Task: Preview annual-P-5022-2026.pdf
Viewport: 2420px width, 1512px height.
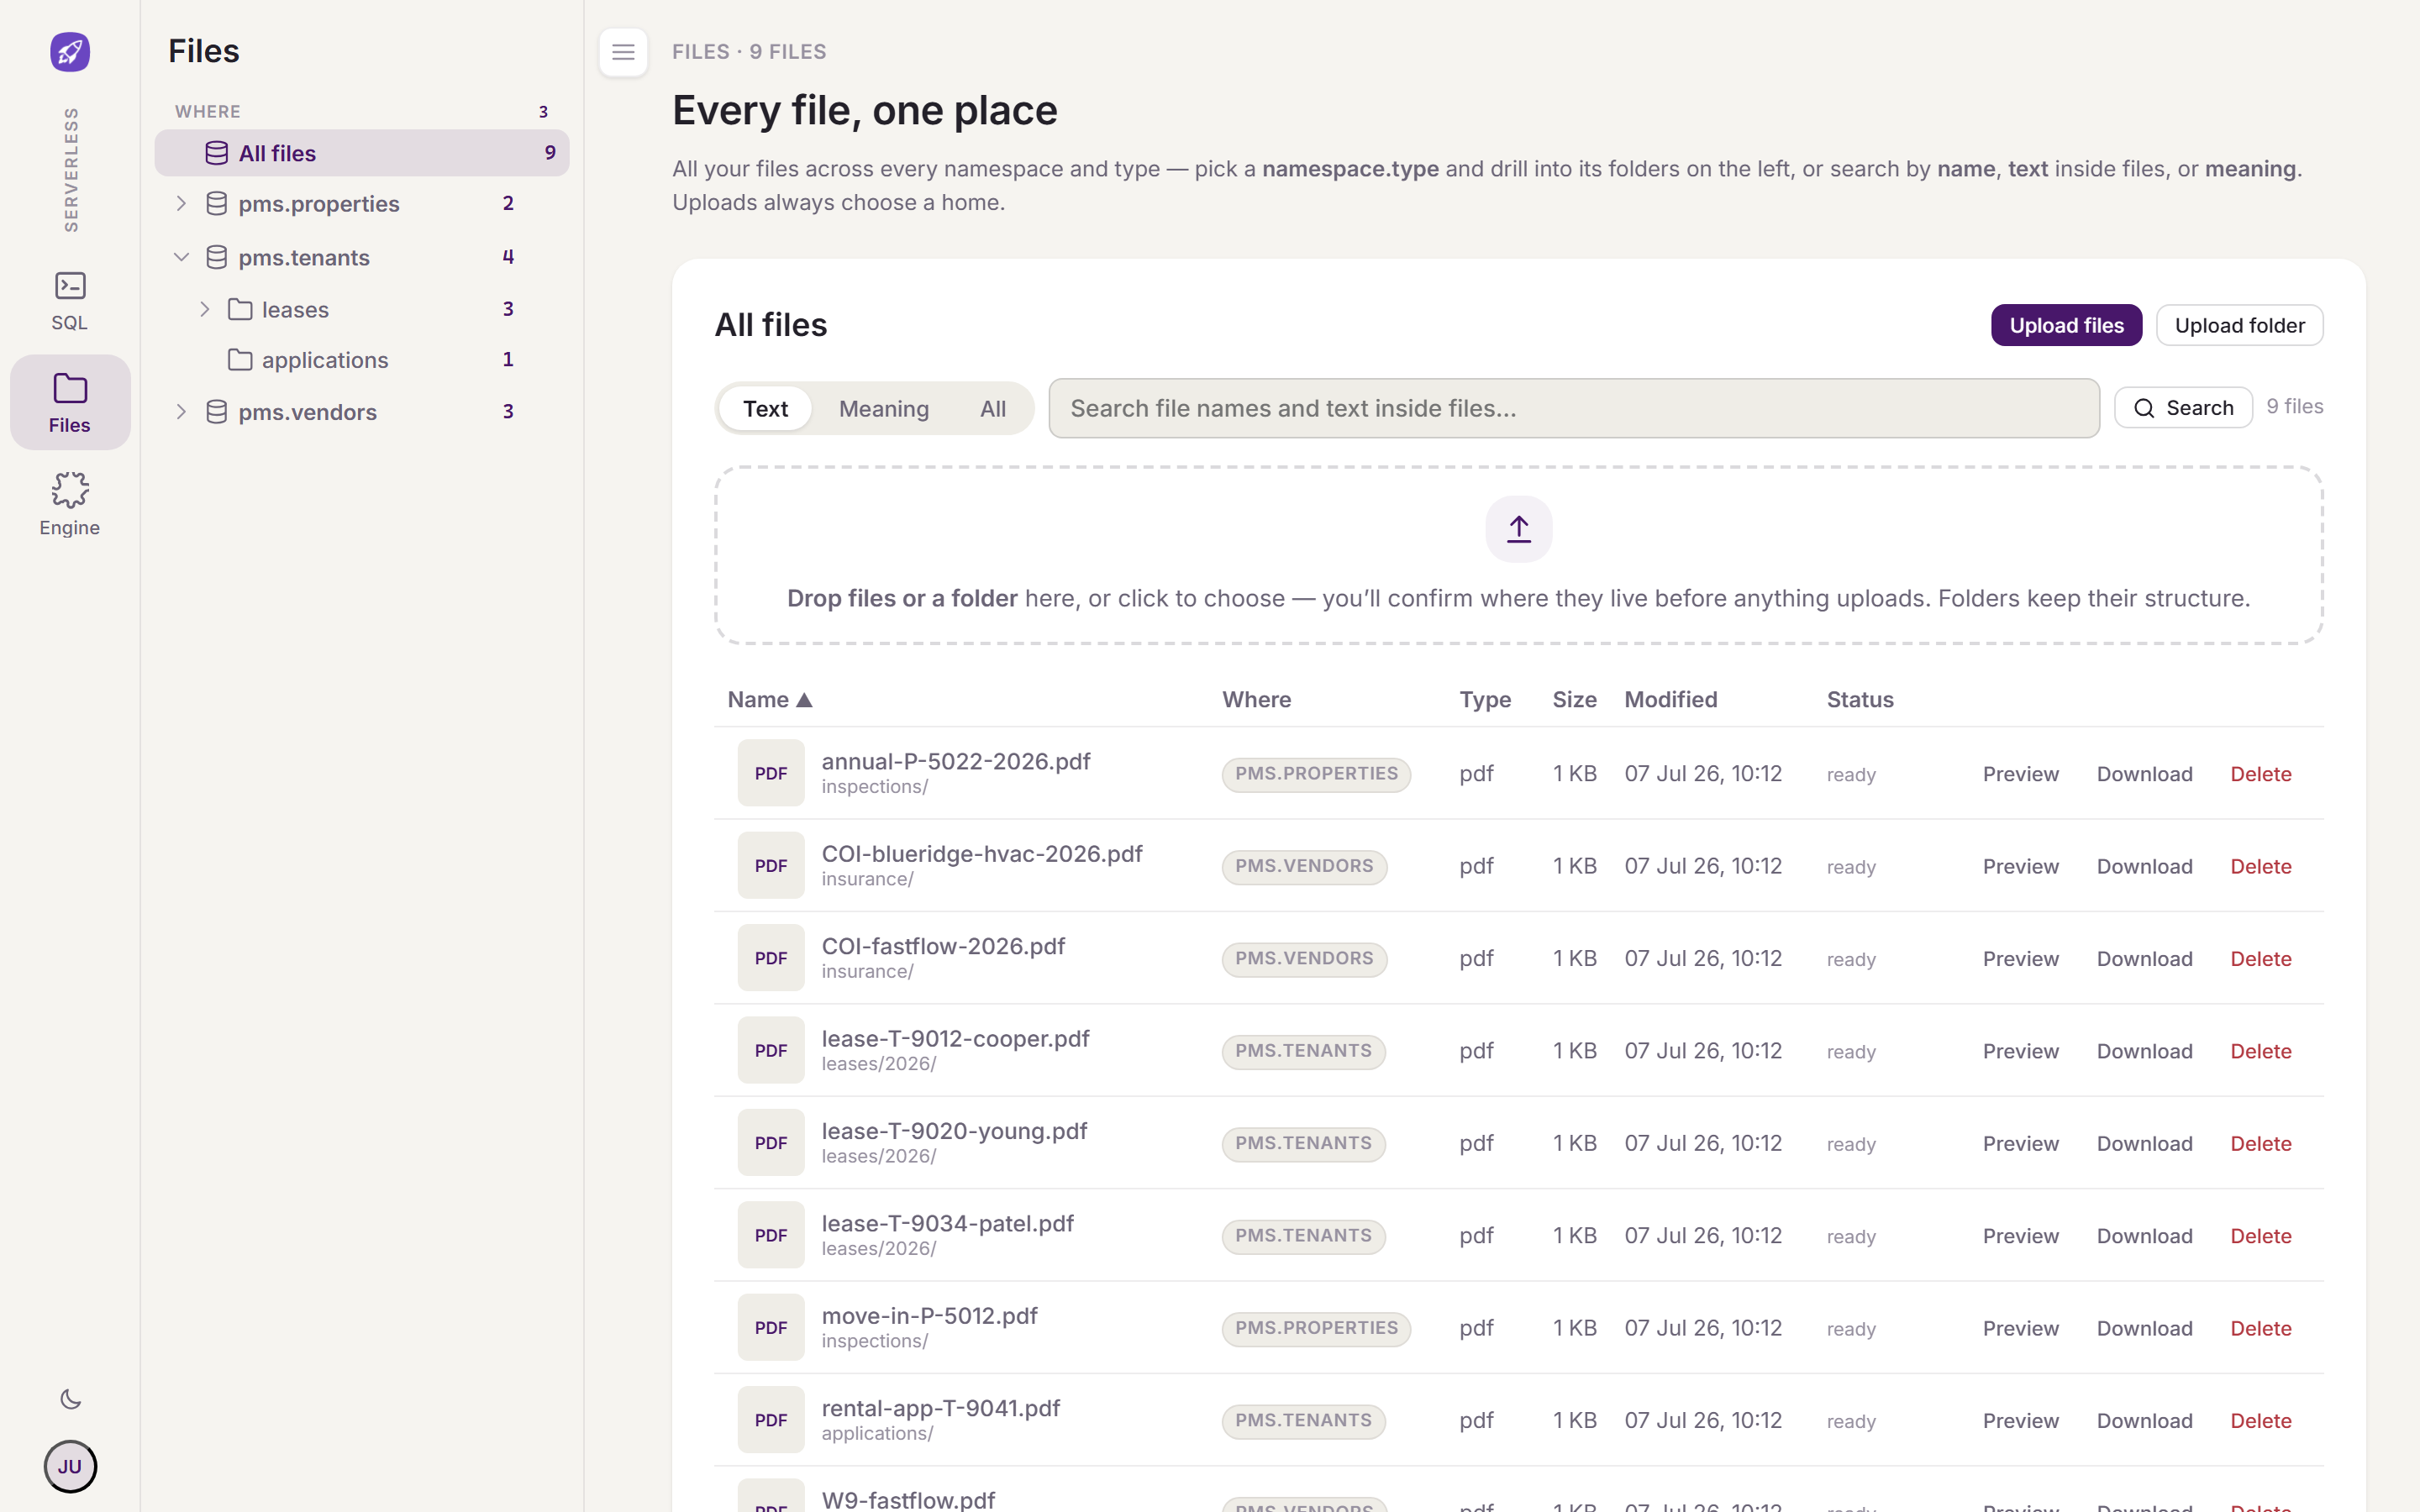Action: pos(2020,774)
